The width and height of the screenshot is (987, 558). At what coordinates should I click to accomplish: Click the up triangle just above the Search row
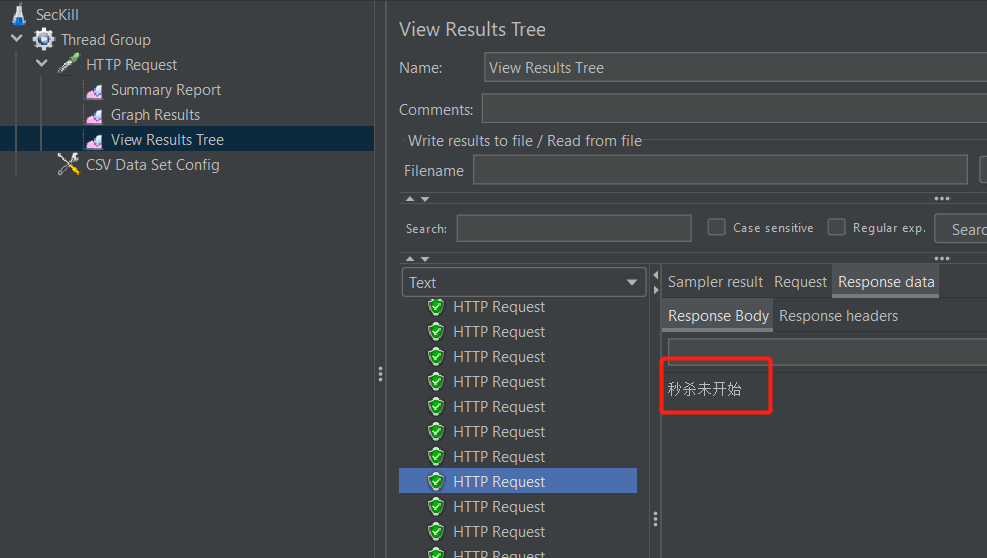point(410,198)
